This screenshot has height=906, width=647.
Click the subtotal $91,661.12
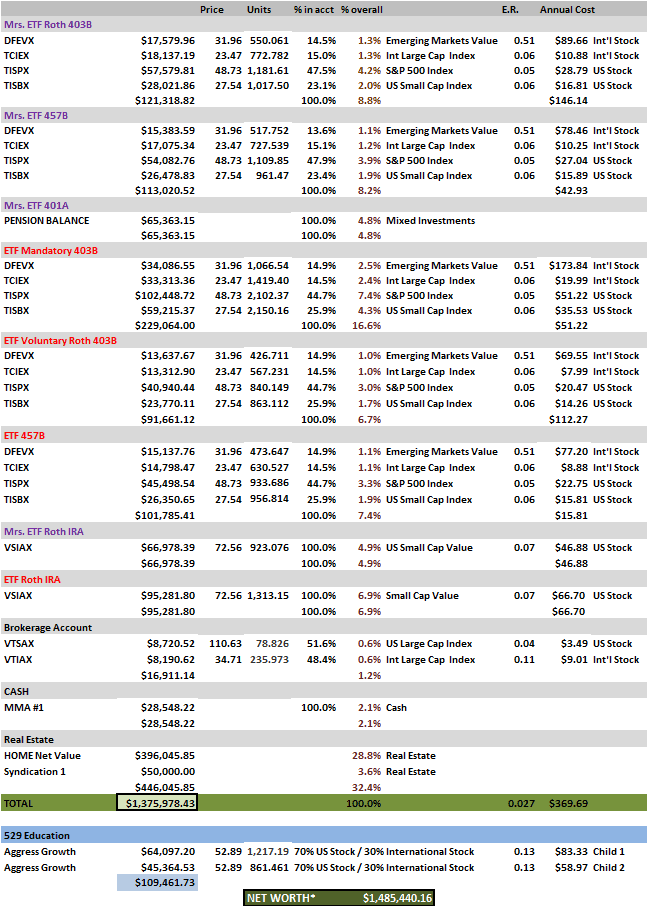[x=168, y=419]
